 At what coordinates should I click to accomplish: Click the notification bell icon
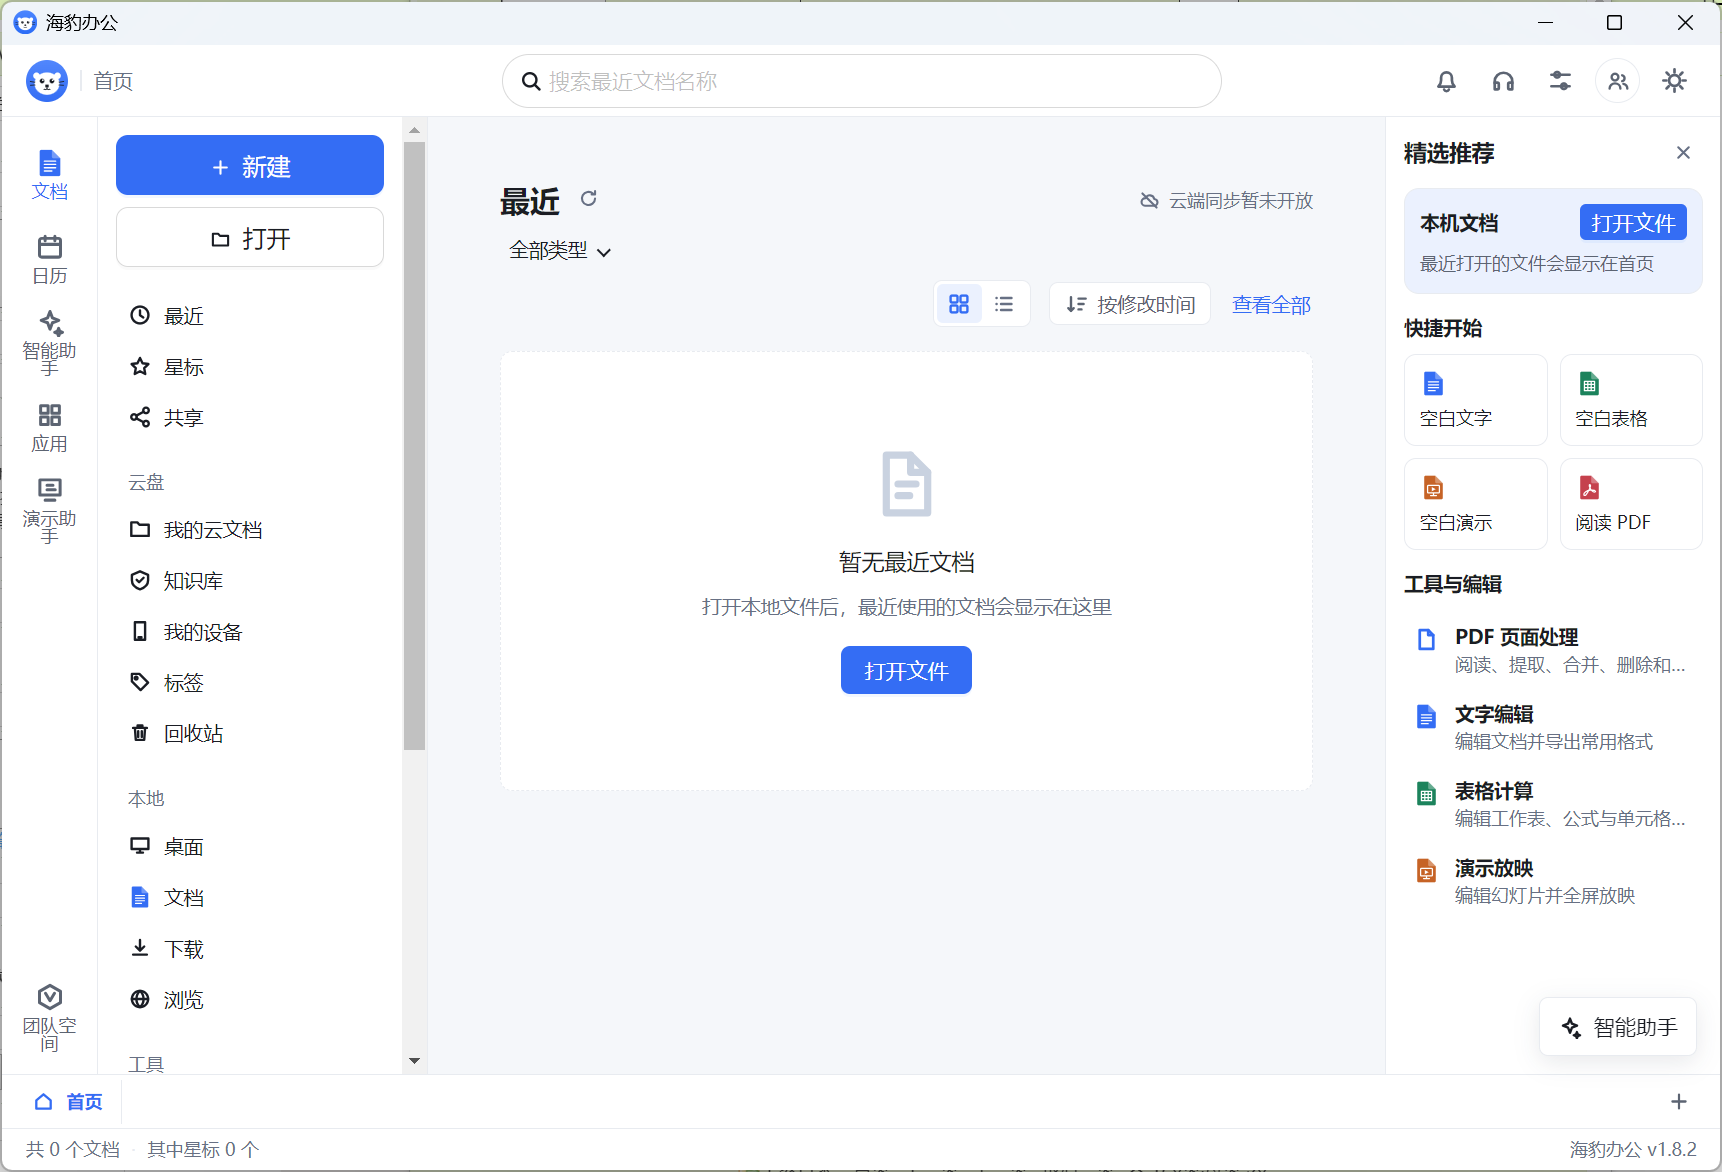click(x=1446, y=81)
